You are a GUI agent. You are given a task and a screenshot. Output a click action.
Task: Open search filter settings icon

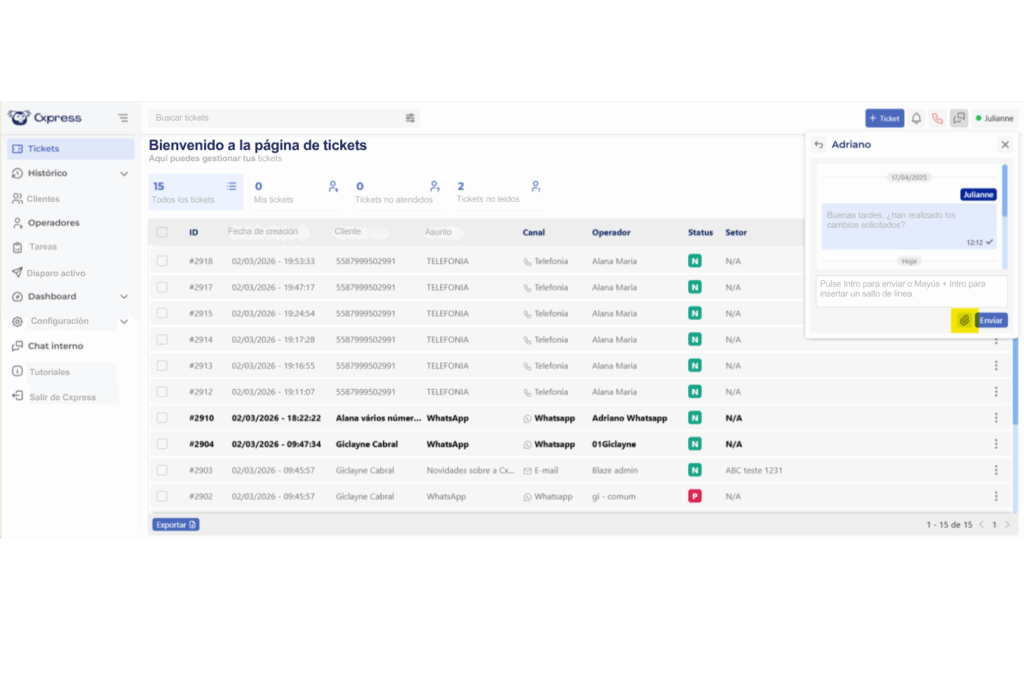tap(410, 118)
